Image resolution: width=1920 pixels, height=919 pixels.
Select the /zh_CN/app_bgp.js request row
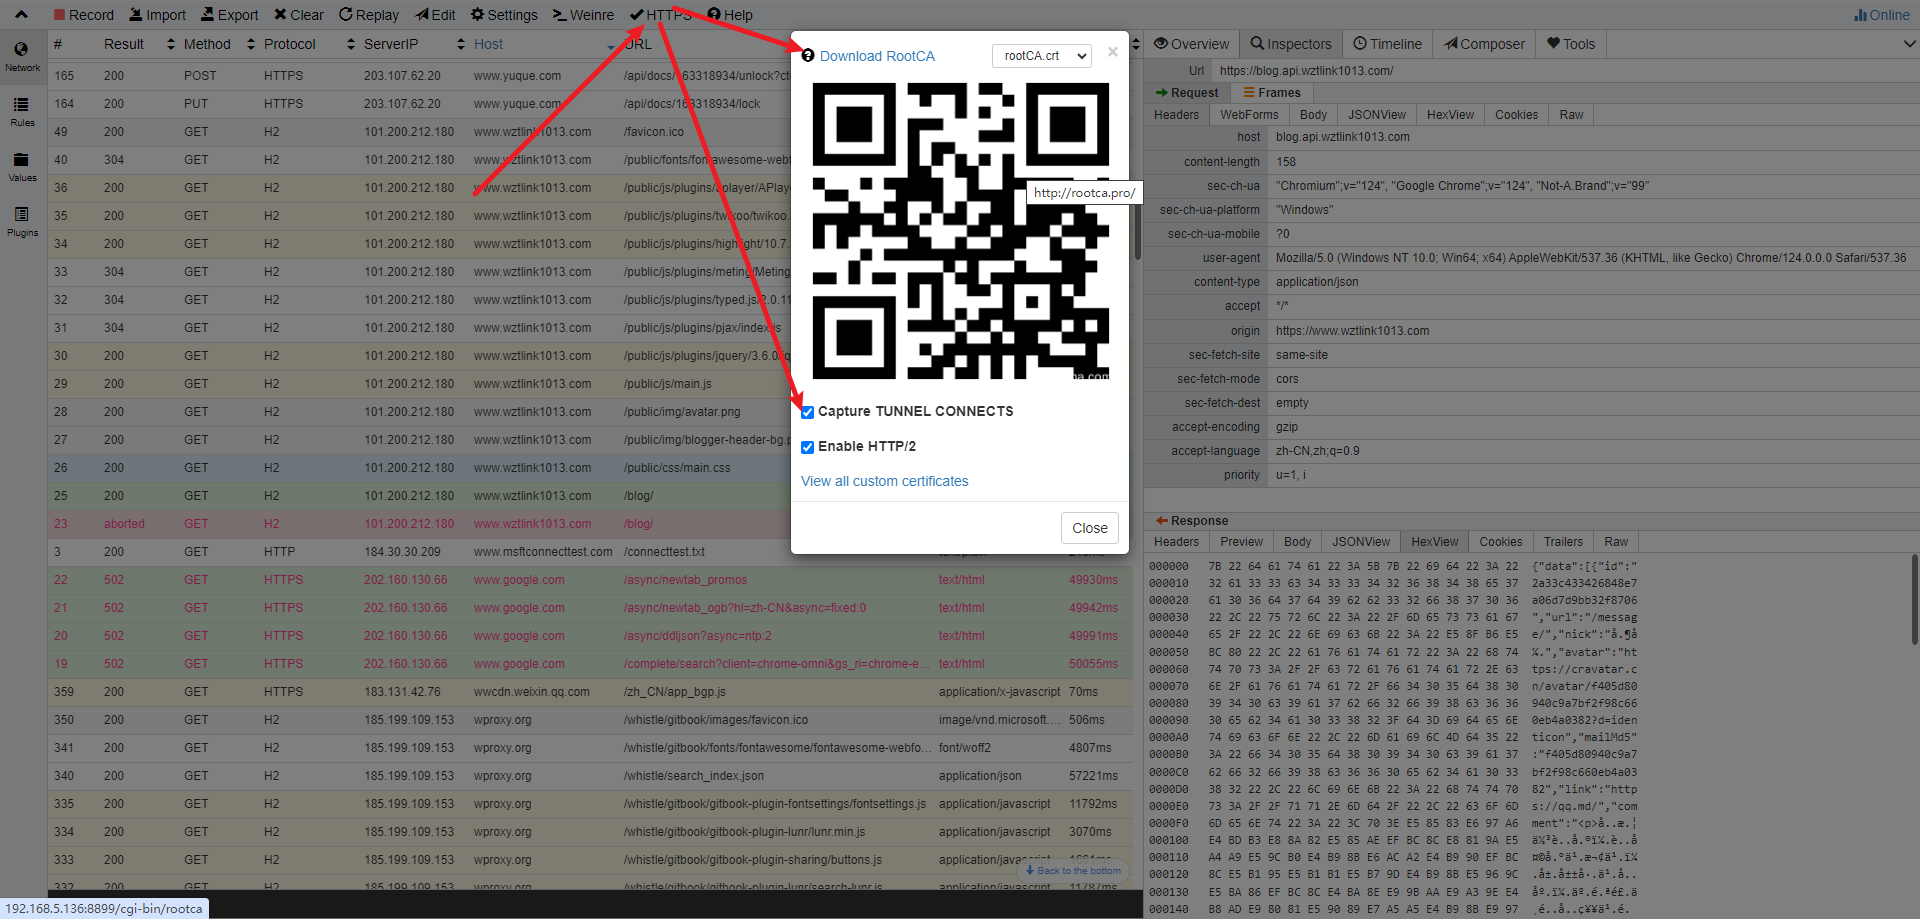point(590,692)
